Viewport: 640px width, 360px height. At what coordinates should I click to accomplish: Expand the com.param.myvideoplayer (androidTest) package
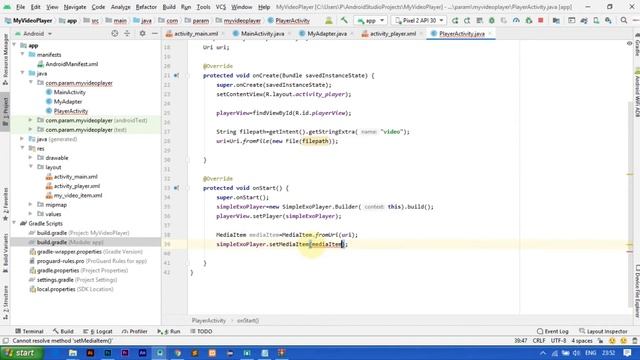(31, 120)
